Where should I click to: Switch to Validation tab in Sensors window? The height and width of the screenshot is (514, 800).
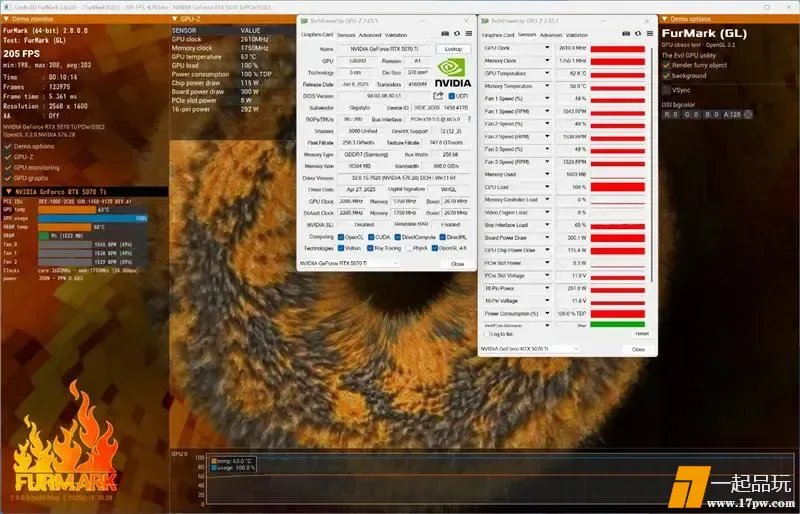577,35
